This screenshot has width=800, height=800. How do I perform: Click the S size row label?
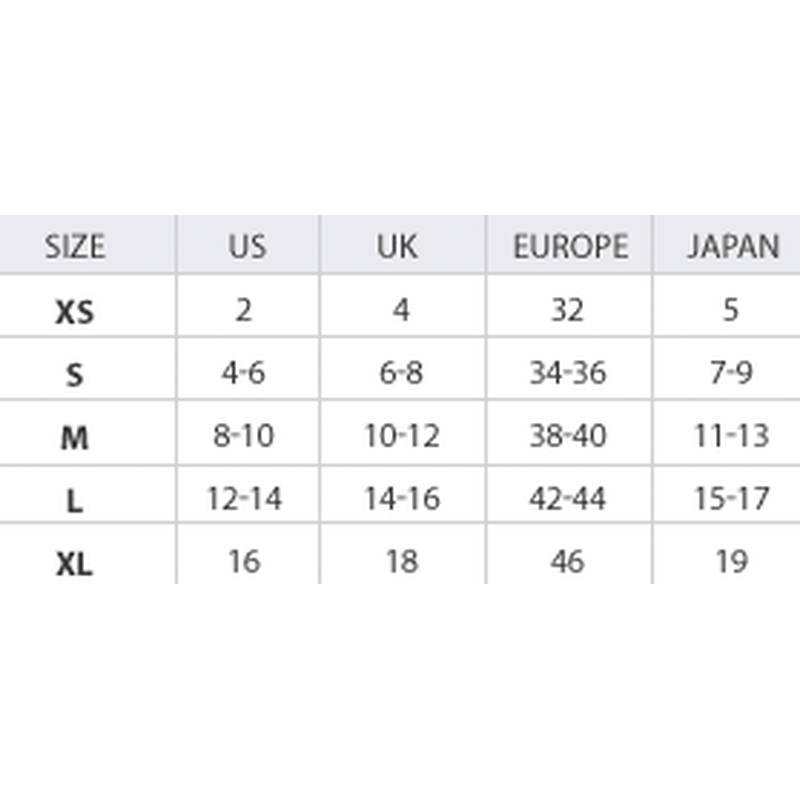74,375
